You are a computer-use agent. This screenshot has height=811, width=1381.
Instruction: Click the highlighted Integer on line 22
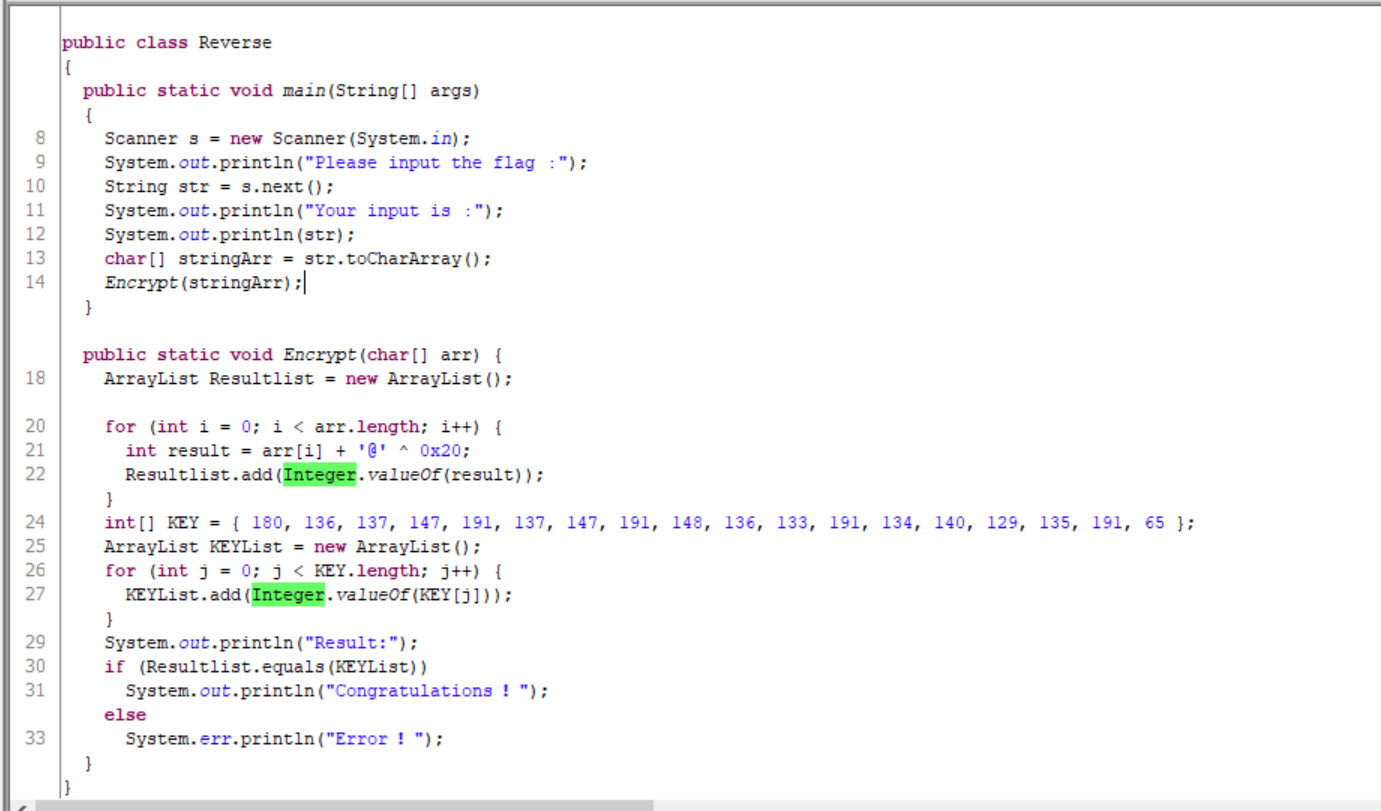tap(319, 475)
